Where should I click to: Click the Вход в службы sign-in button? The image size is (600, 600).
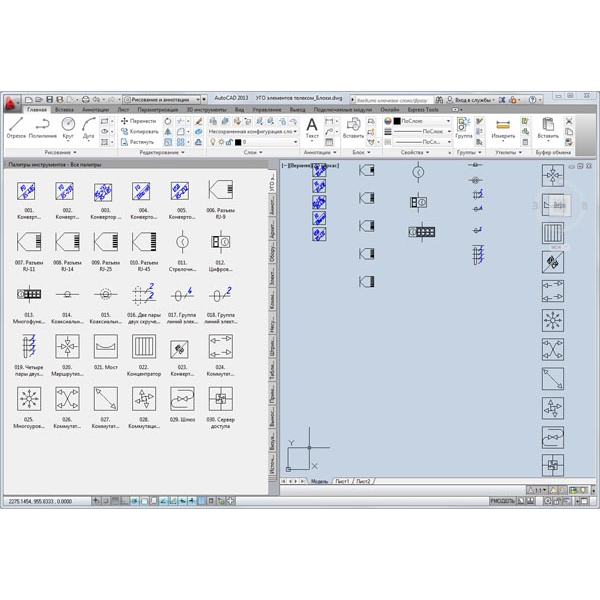pyautogui.click(x=471, y=100)
